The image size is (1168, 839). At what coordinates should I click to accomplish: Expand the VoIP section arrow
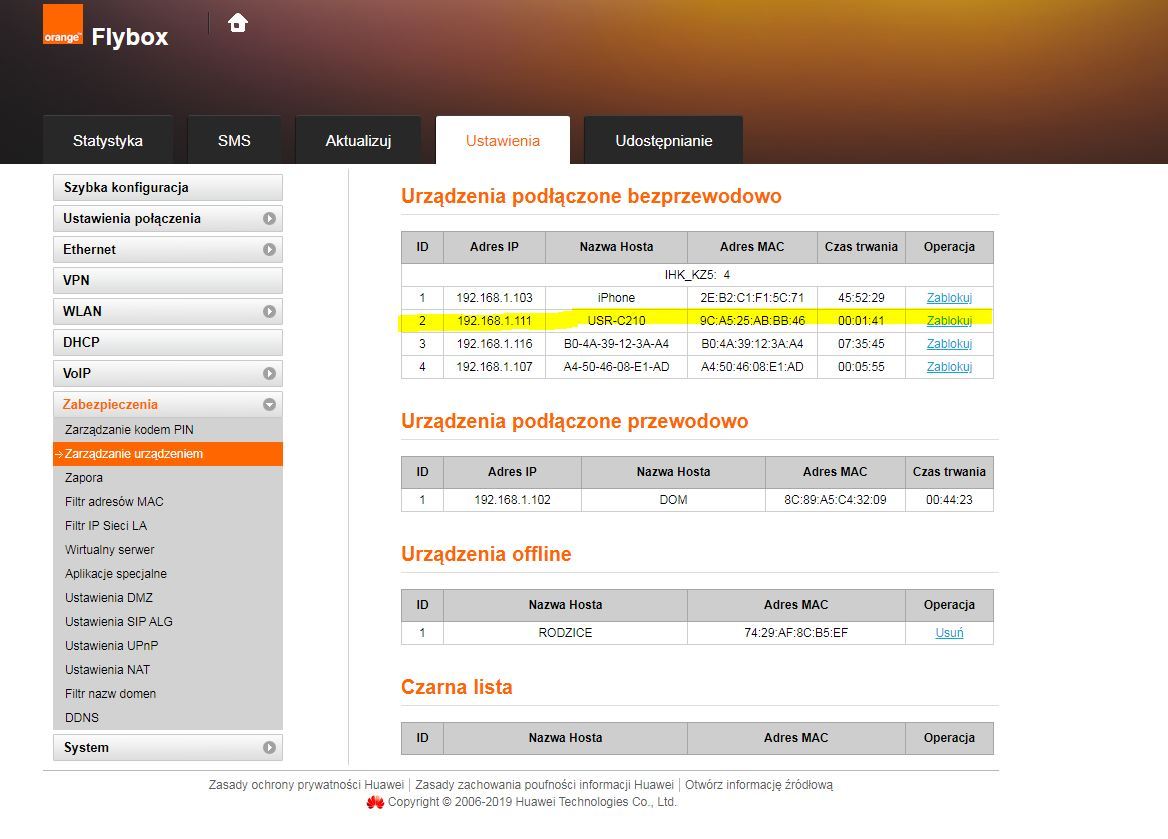tap(269, 374)
